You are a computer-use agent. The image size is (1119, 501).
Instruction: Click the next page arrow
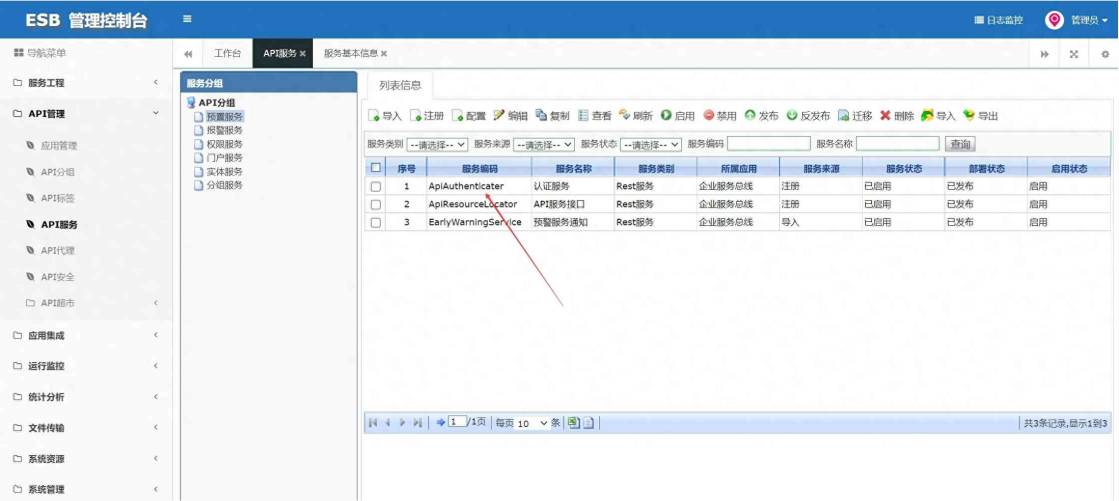(402, 422)
